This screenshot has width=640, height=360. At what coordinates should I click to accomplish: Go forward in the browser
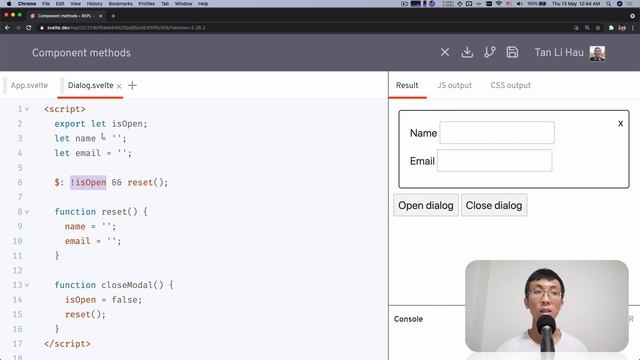(x=18, y=28)
